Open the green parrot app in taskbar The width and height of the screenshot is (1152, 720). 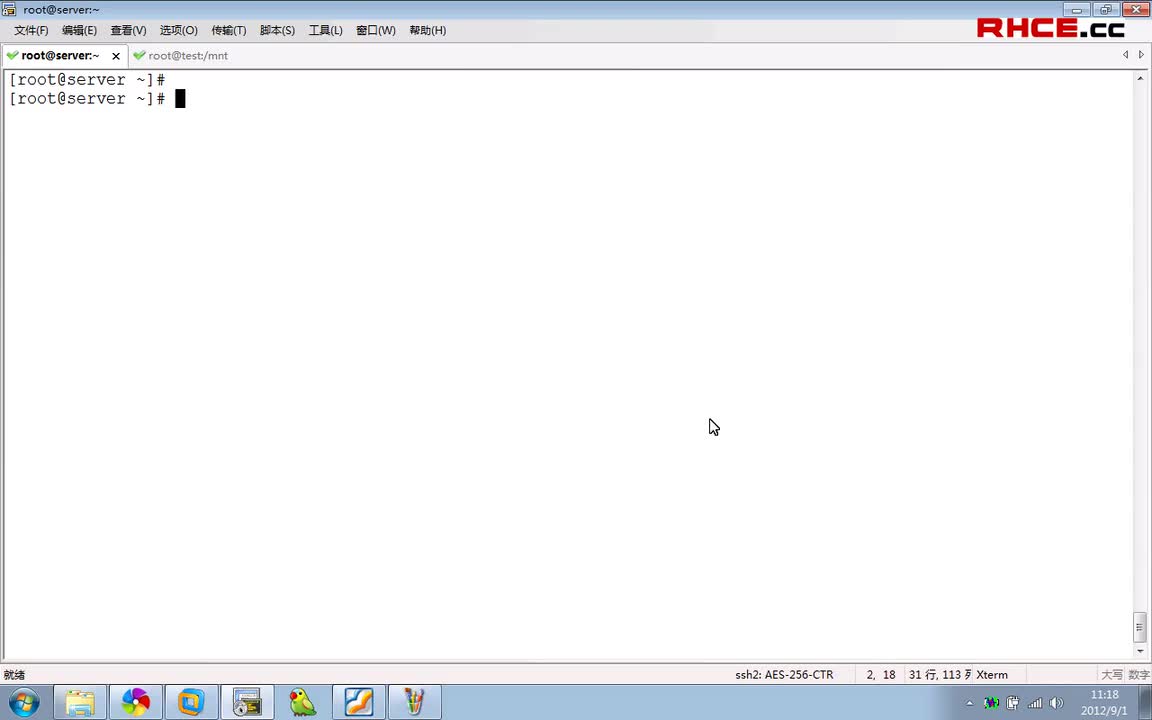[x=303, y=702]
